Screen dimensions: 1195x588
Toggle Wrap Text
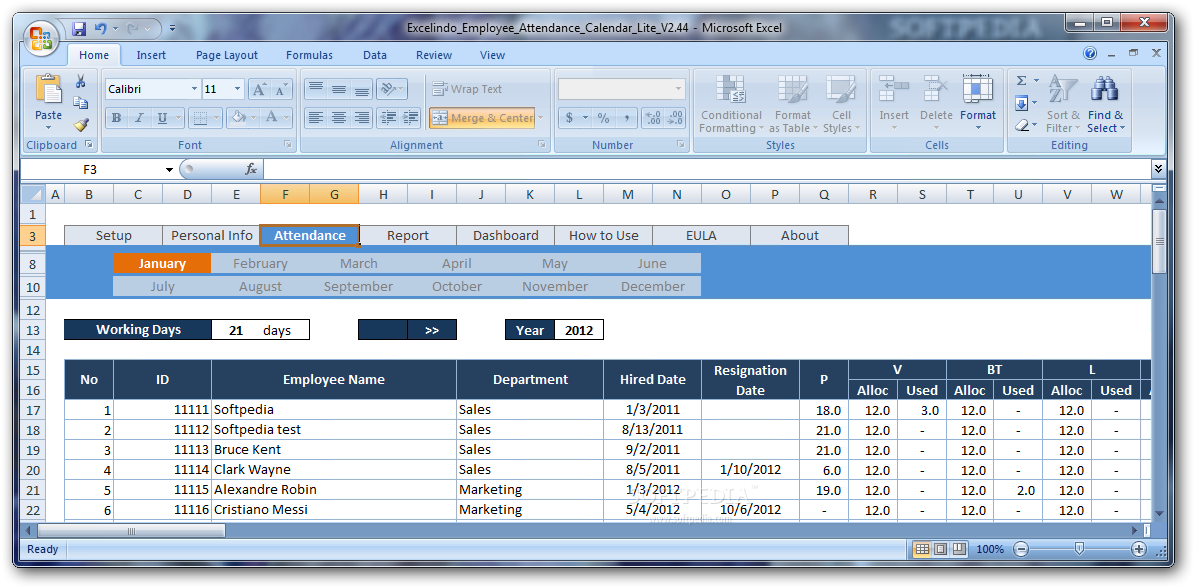click(467, 89)
